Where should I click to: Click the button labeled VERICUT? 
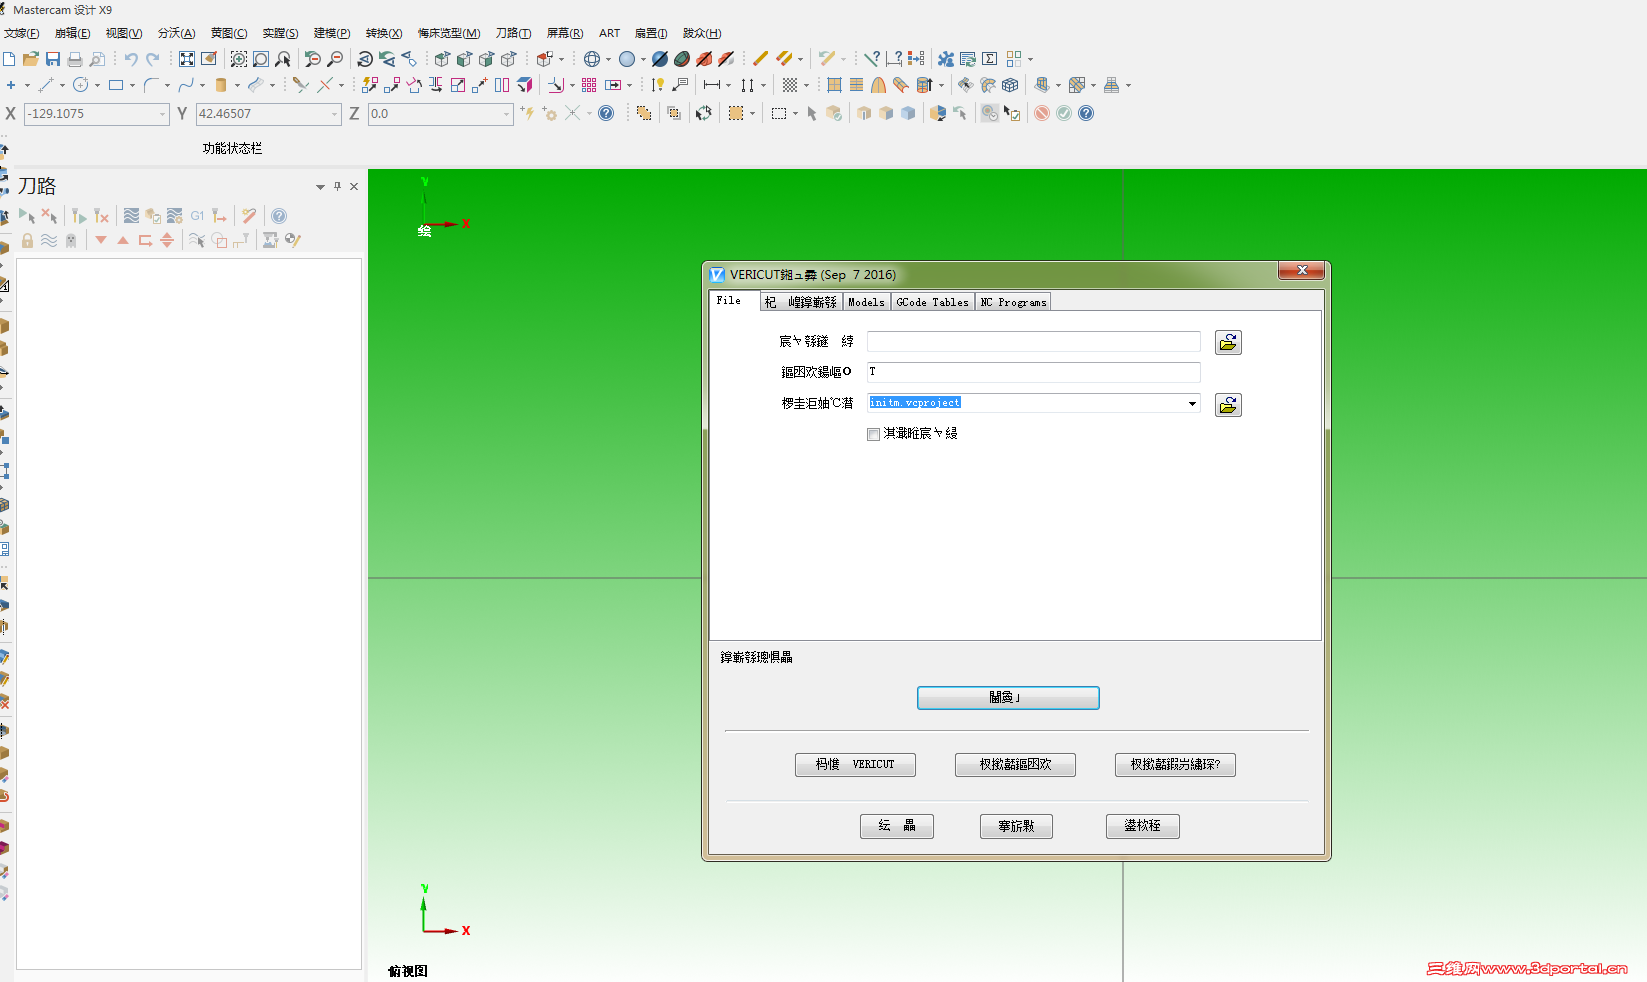coord(855,765)
